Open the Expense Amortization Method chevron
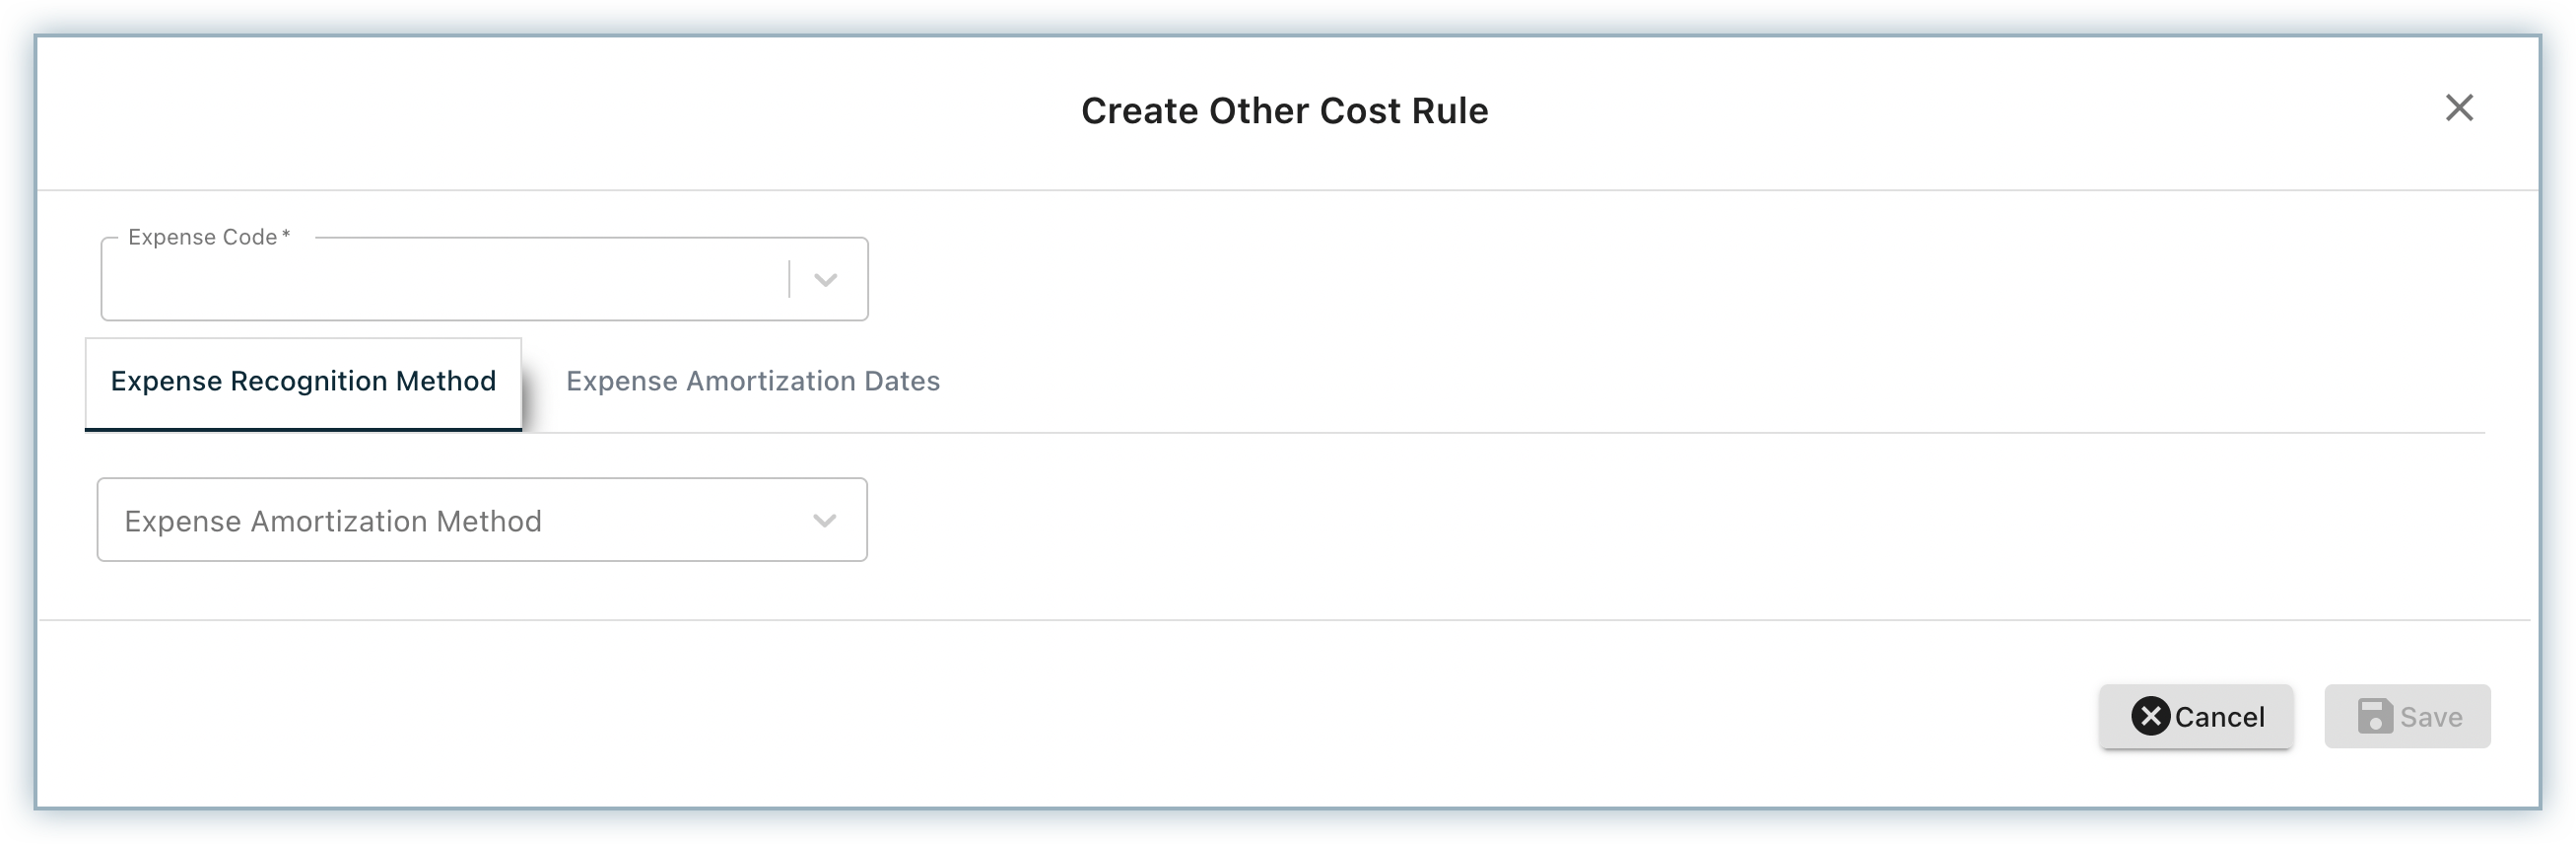The height and width of the screenshot is (844, 2576). tap(824, 520)
